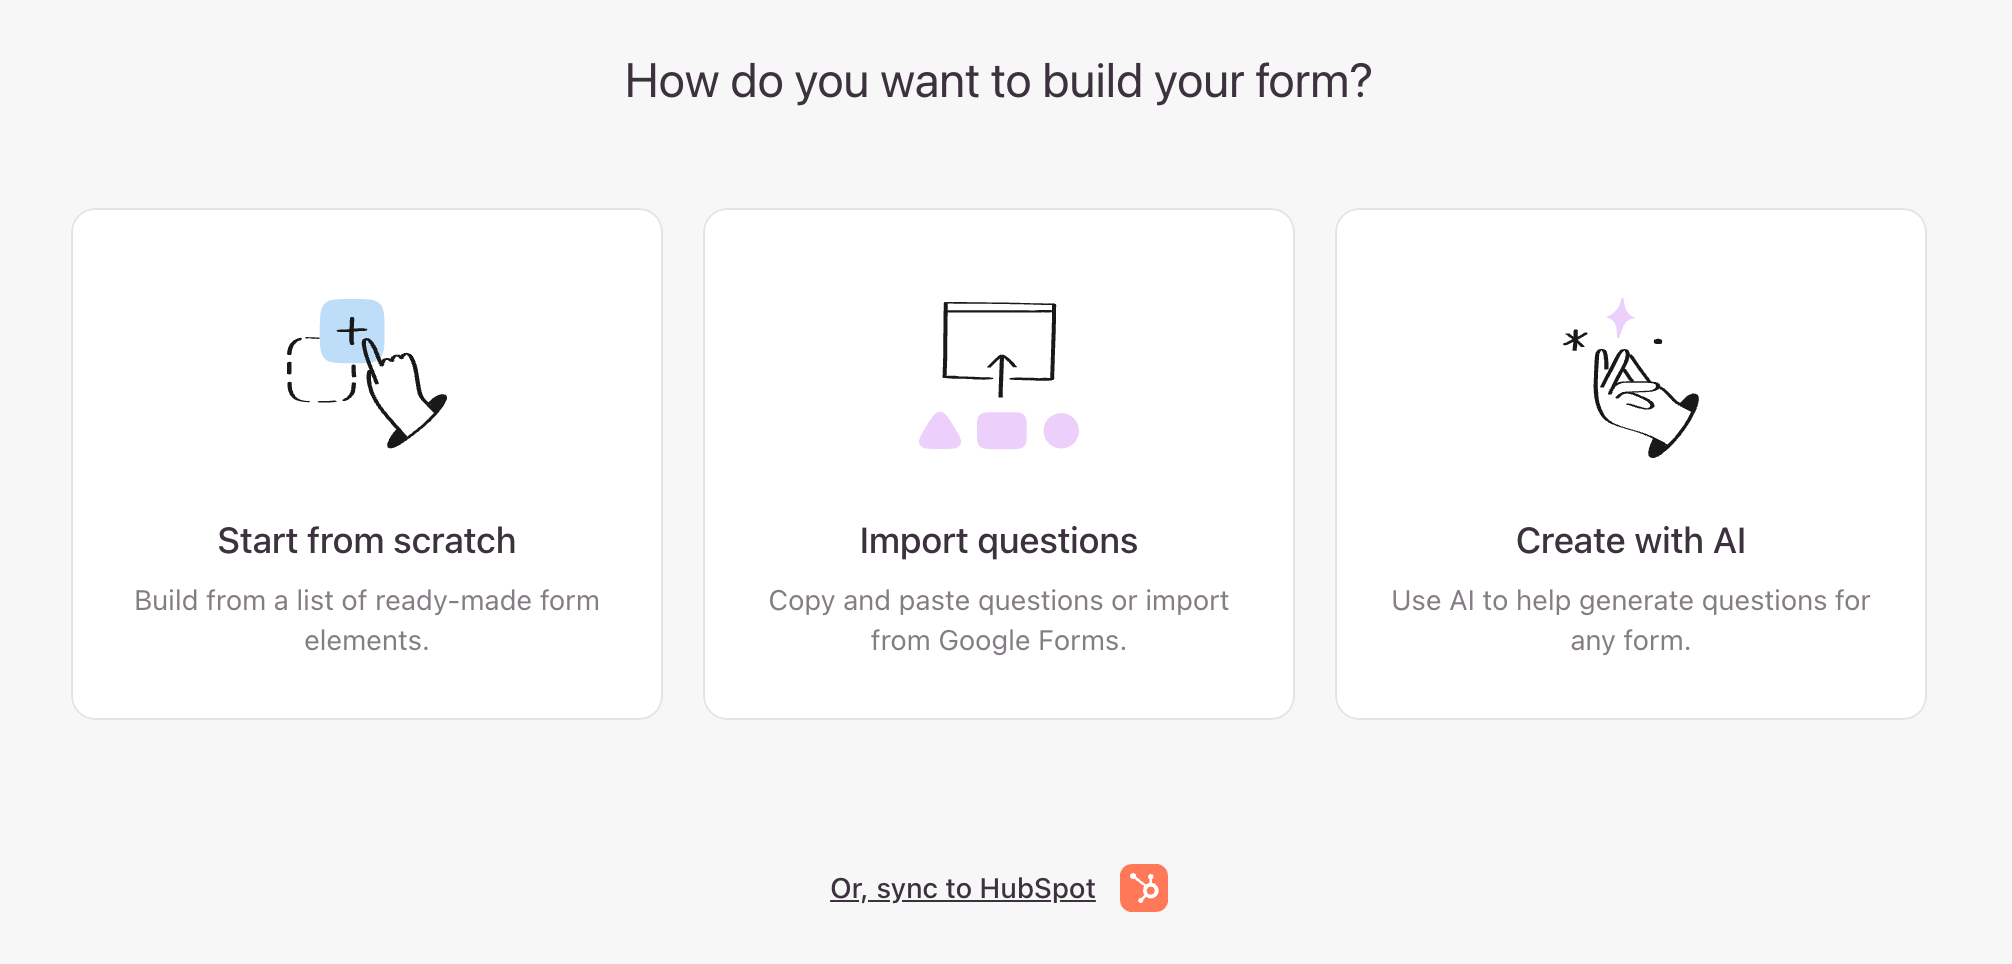Screen dimensions: 2012x964
Task: Click the dashed empty square placeholder icon
Action: (x=320, y=370)
